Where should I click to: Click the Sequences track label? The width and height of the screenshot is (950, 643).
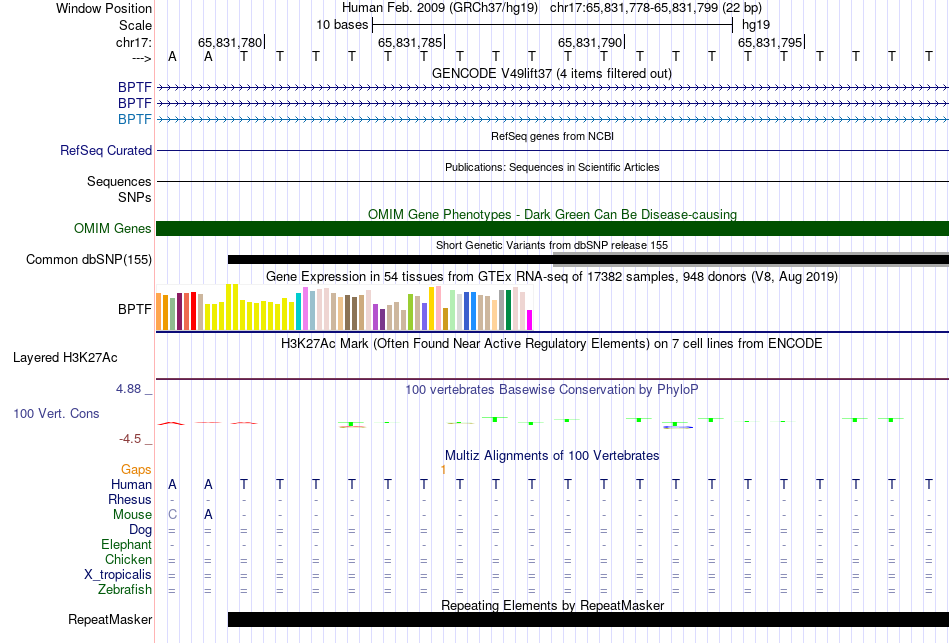(119, 181)
